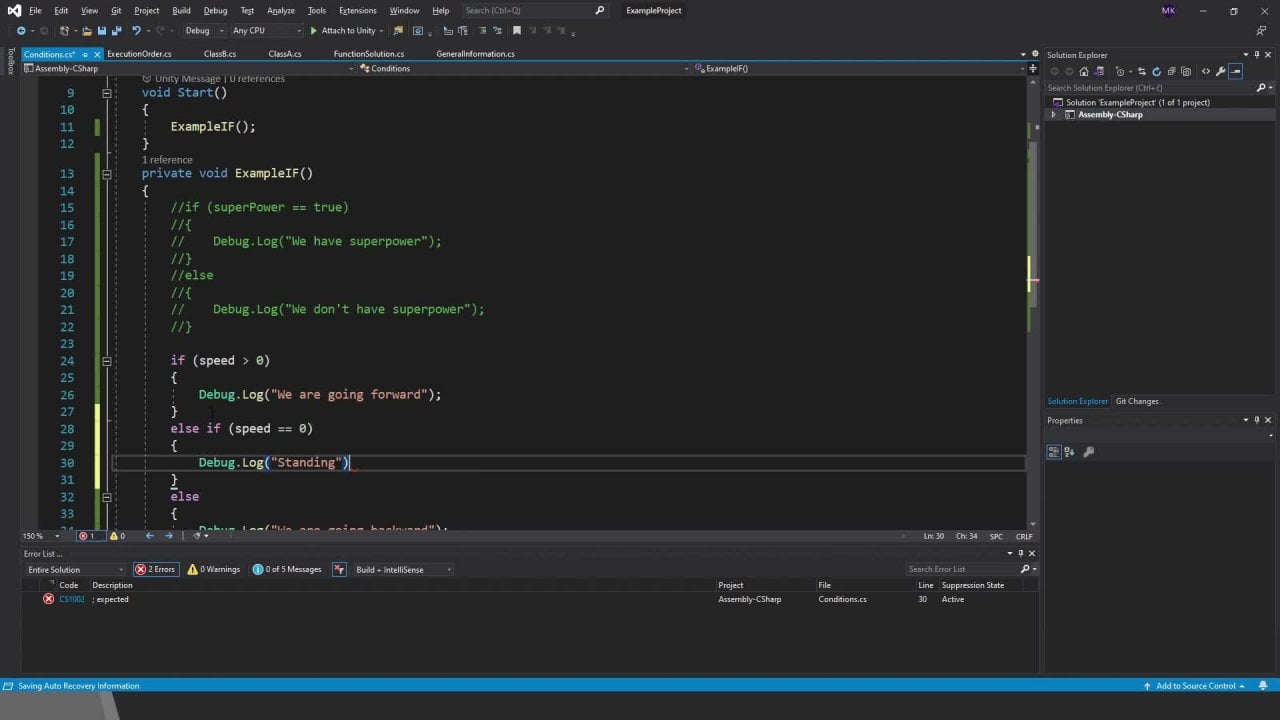Click the Undo icon in toolbar

click(x=136, y=31)
